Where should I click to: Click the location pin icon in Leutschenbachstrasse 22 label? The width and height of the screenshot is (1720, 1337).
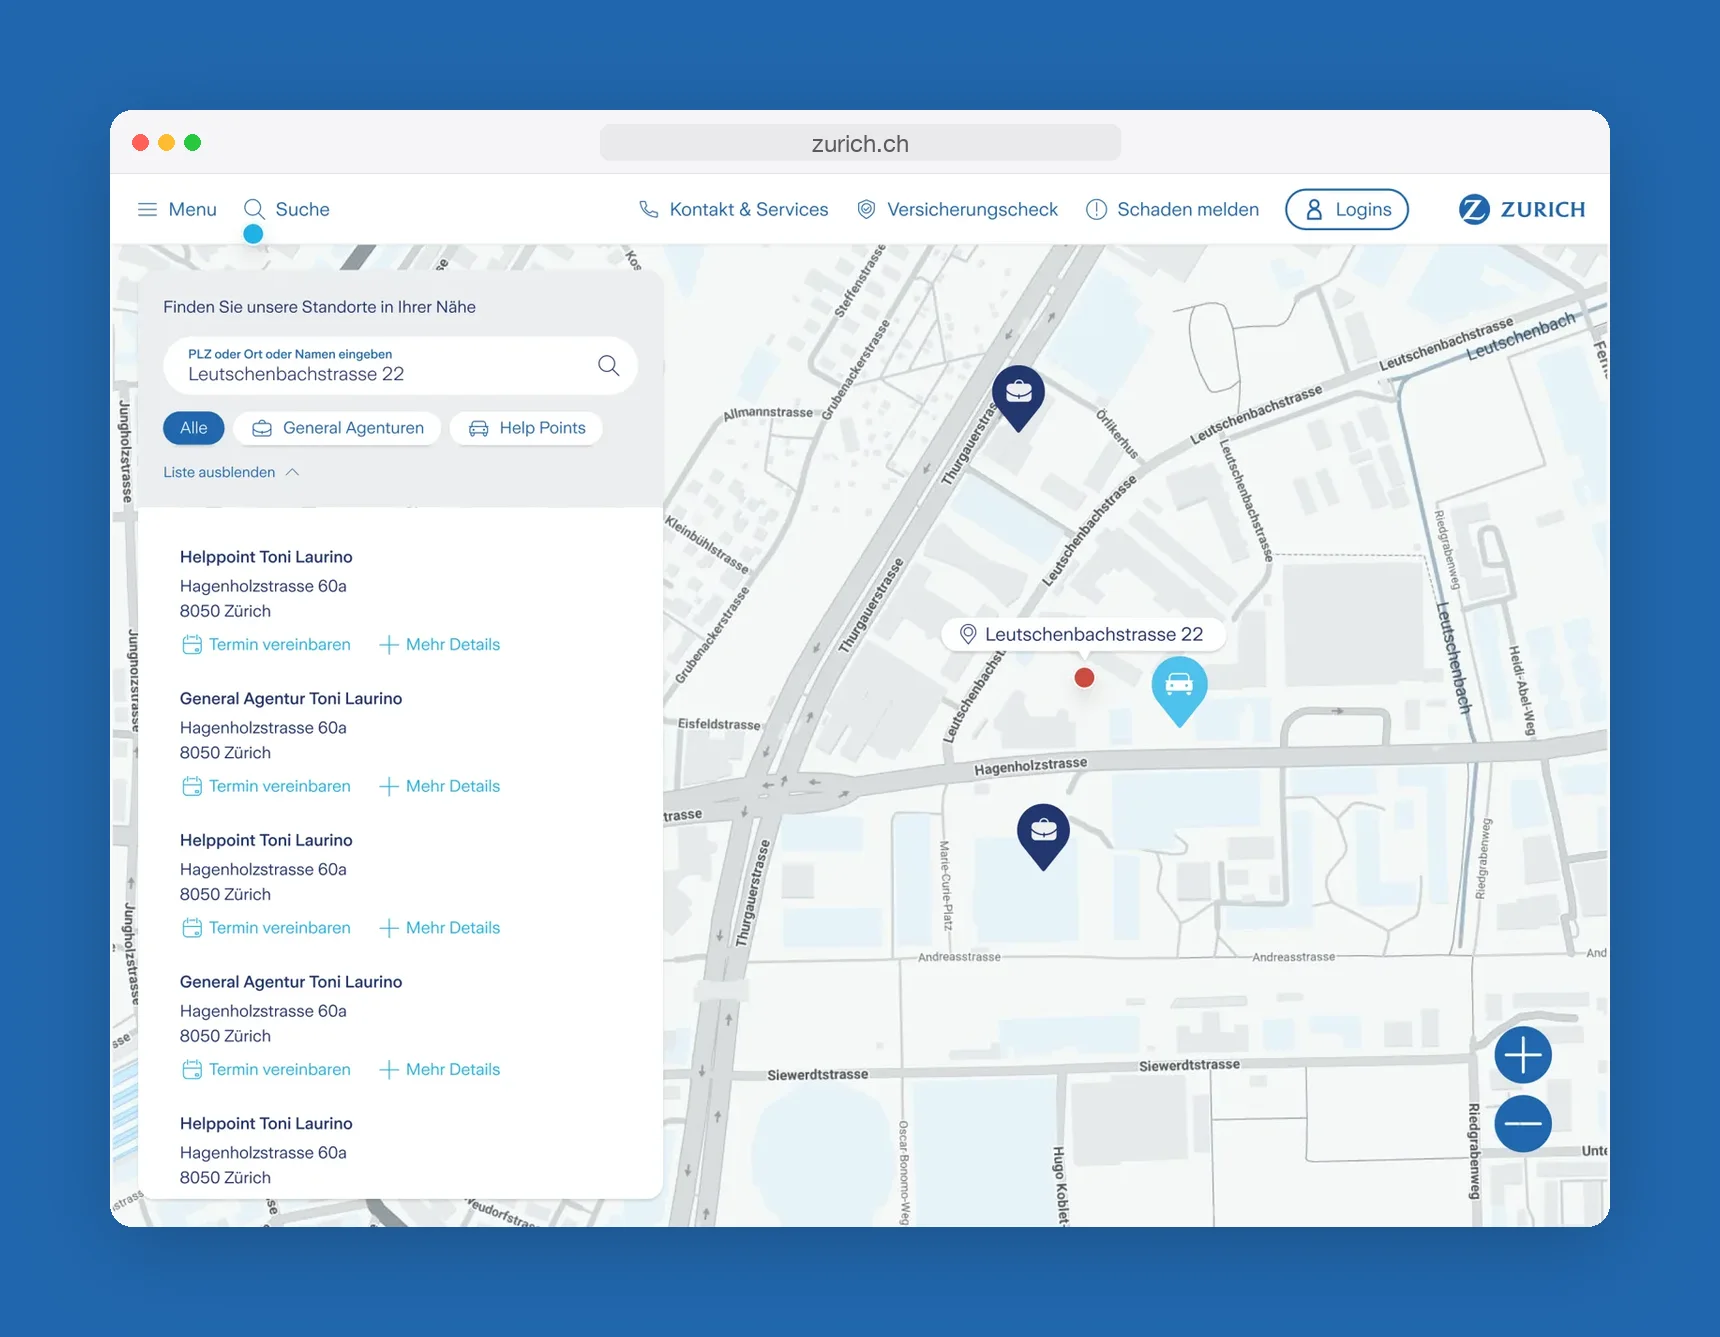click(967, 634)
